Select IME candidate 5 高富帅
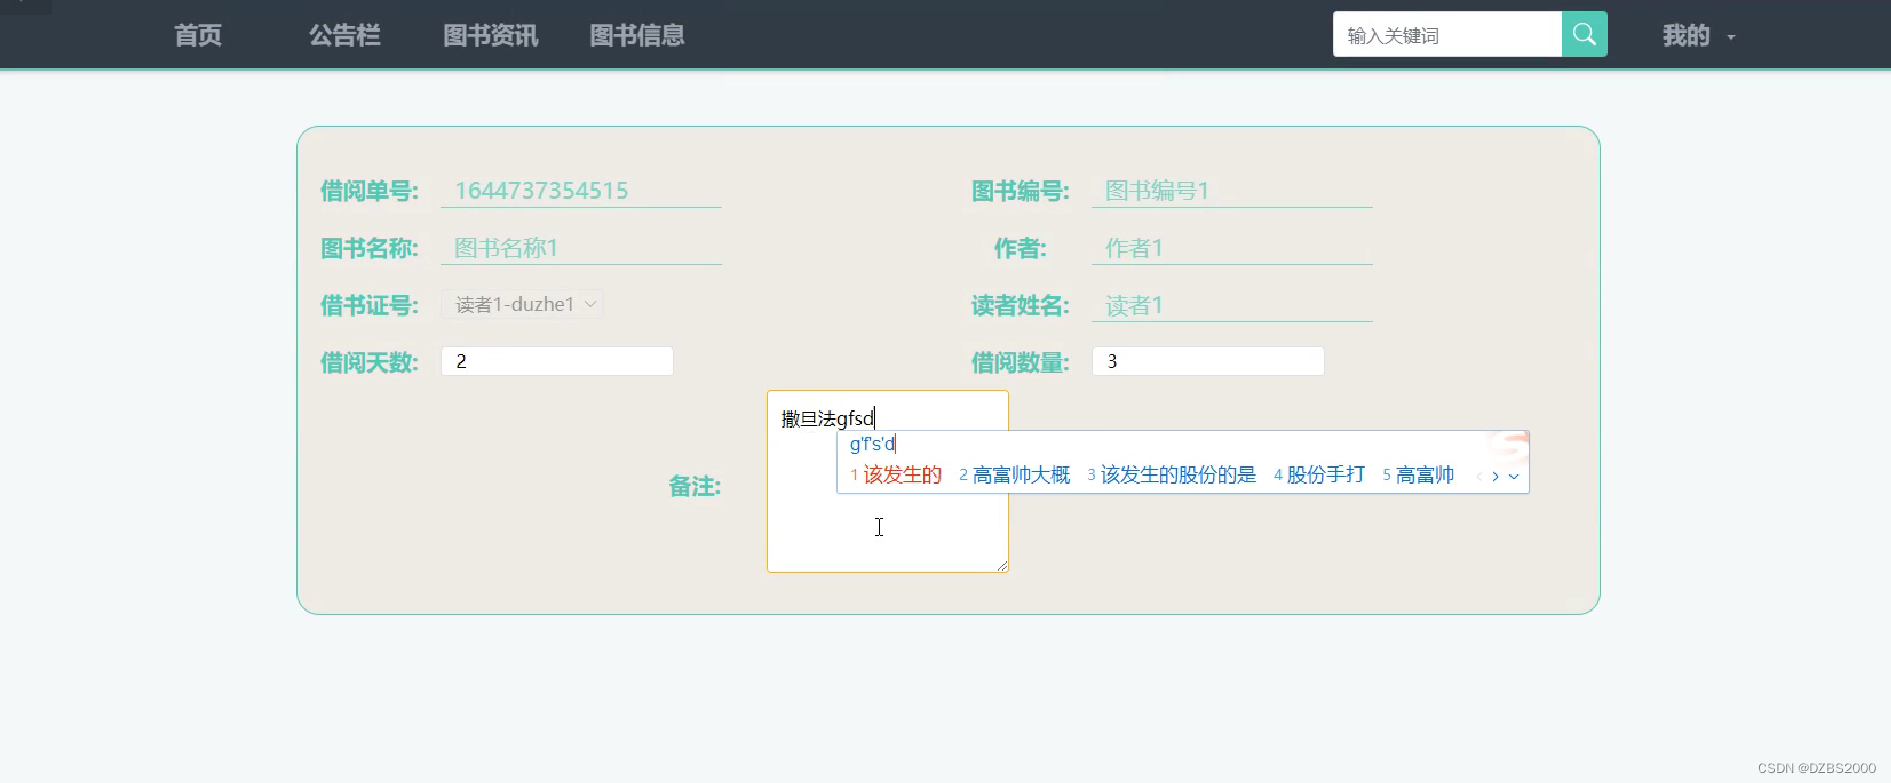Viewport: 1891px width, 783px height. pyautogui.click(x=1418, y=475)
